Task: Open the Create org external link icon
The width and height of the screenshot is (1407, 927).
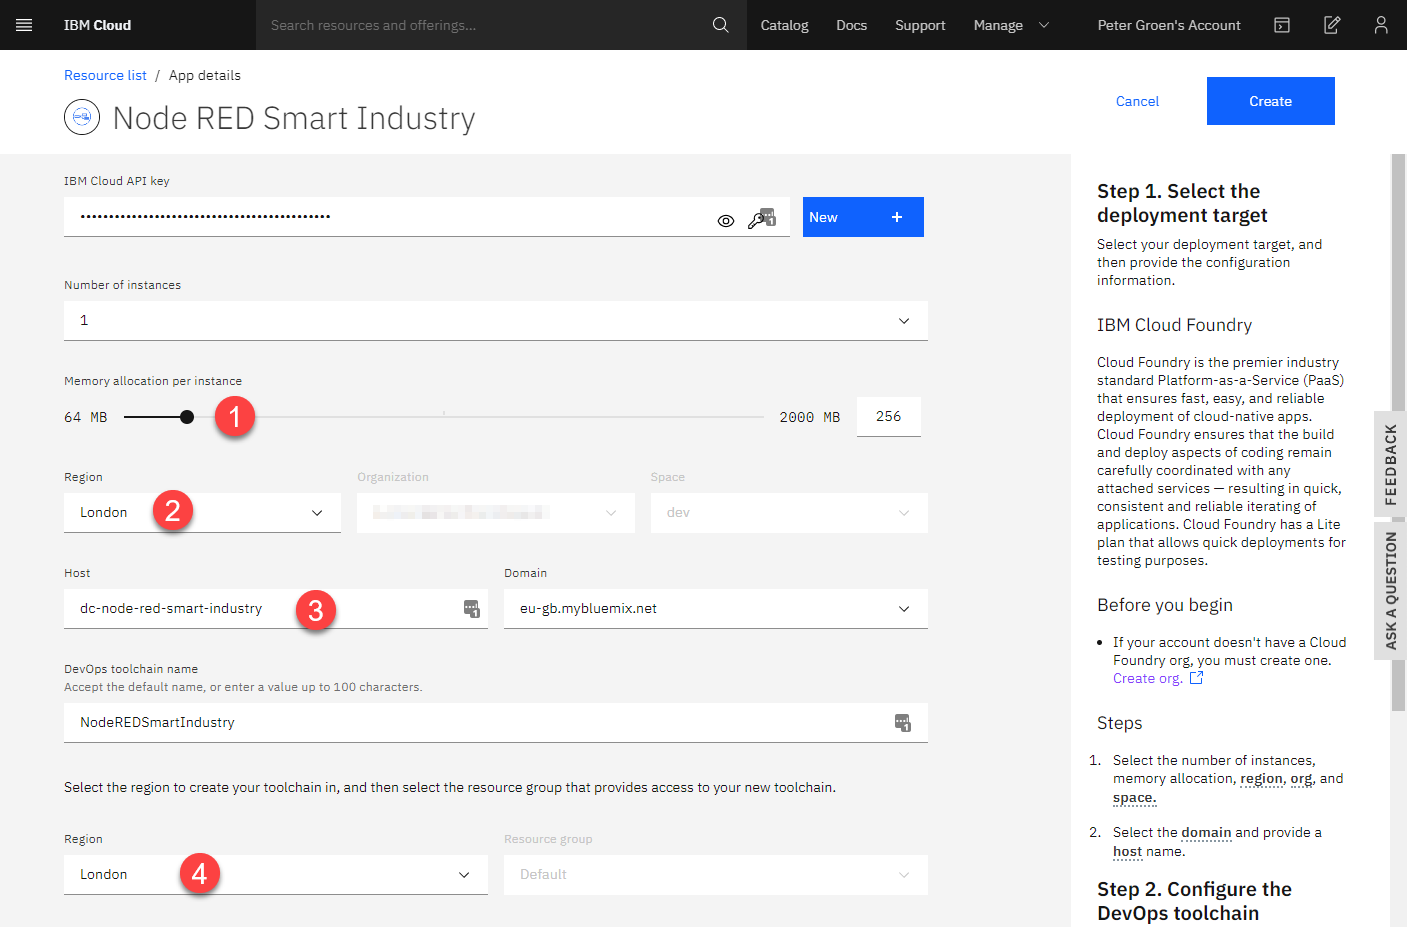Action: [x=1196, y=678]
